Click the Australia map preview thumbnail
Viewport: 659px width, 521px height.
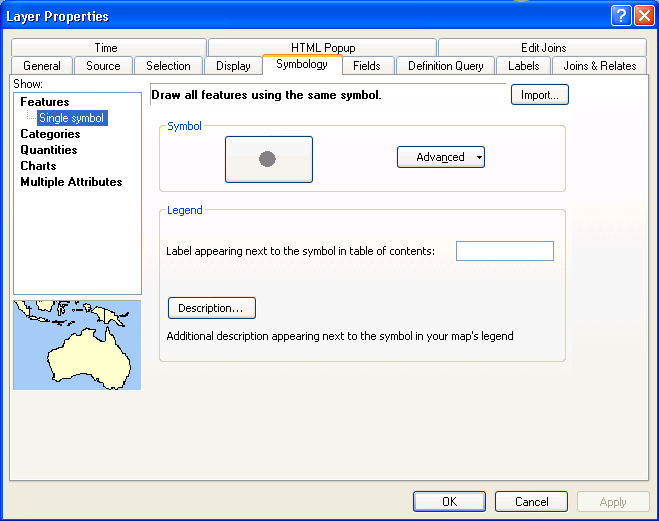coord(77,345)
